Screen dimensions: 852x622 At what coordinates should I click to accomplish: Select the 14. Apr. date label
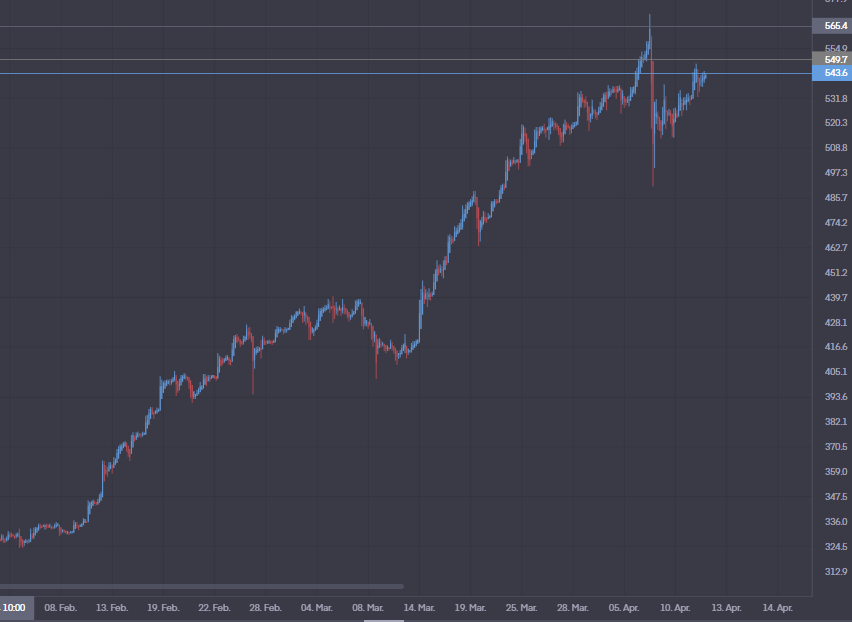click(778, 607)
